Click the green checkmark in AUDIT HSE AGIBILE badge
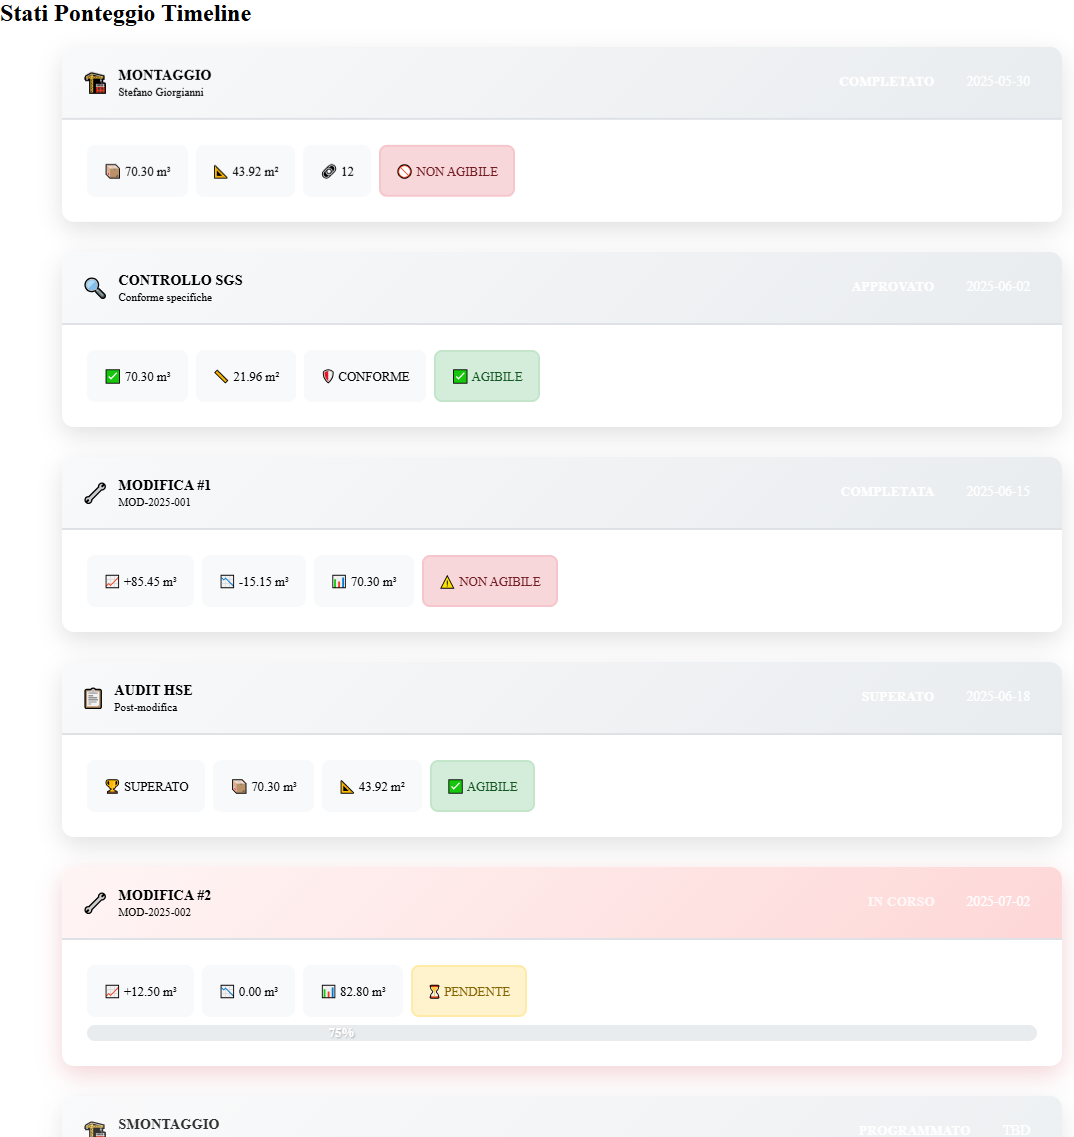Screen dimensions: 1074x1137 pos(455,787)
